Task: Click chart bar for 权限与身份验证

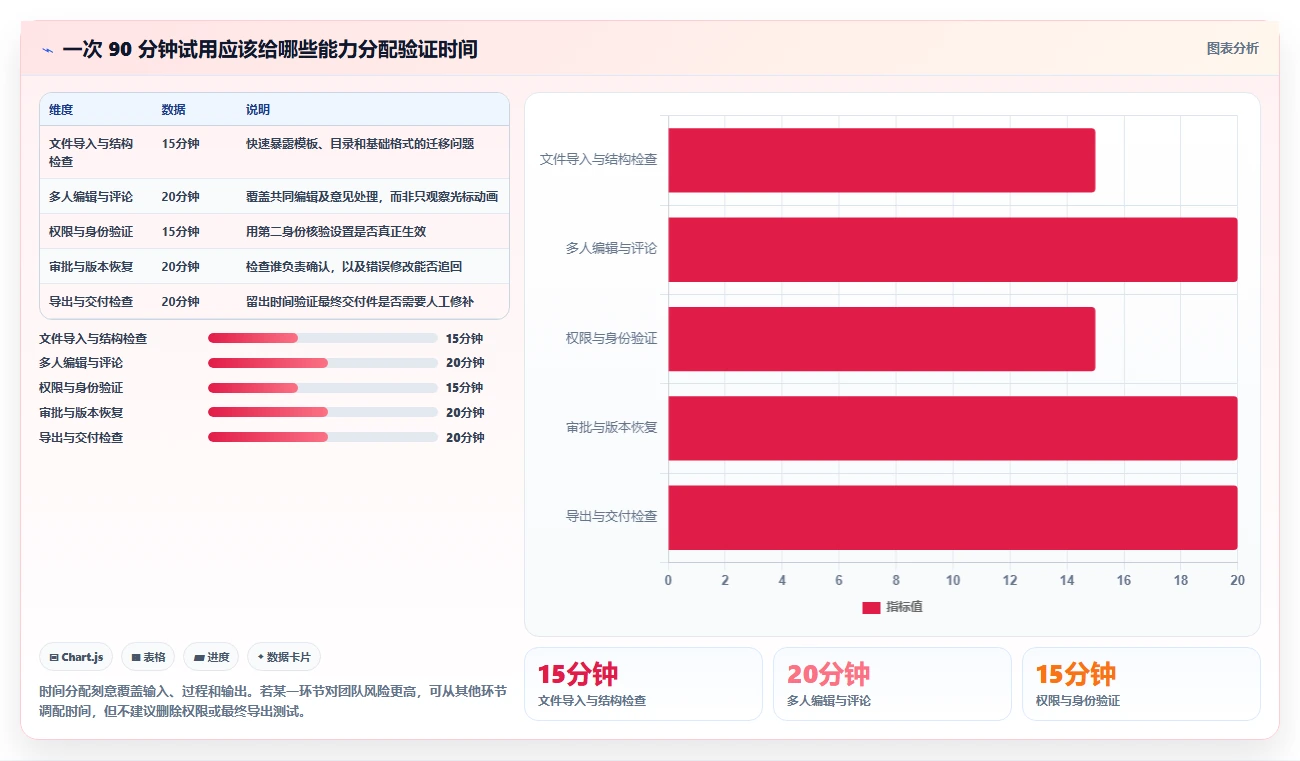Action: [x=882, y=339]
